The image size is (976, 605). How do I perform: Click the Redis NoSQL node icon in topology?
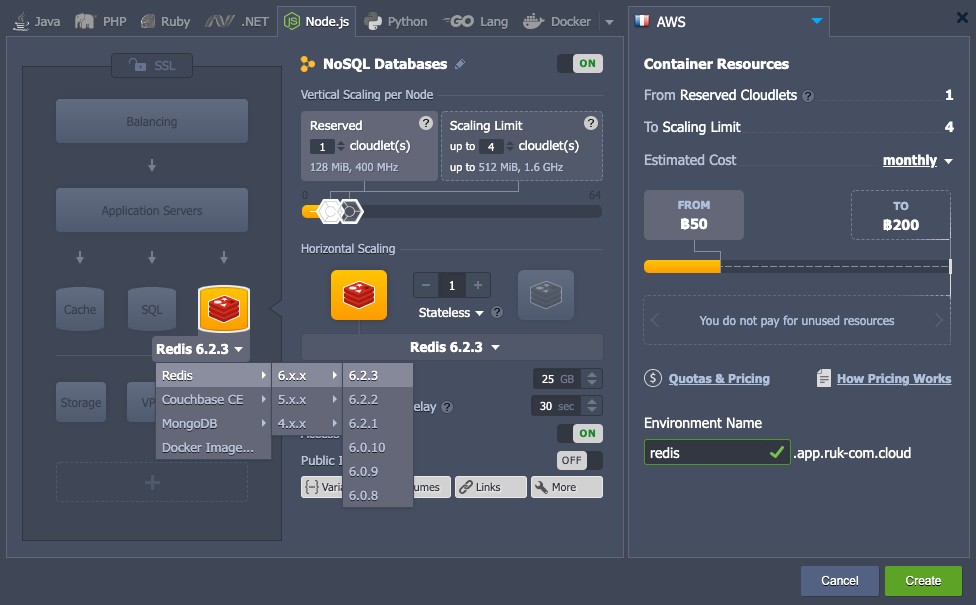pos(224,309)
